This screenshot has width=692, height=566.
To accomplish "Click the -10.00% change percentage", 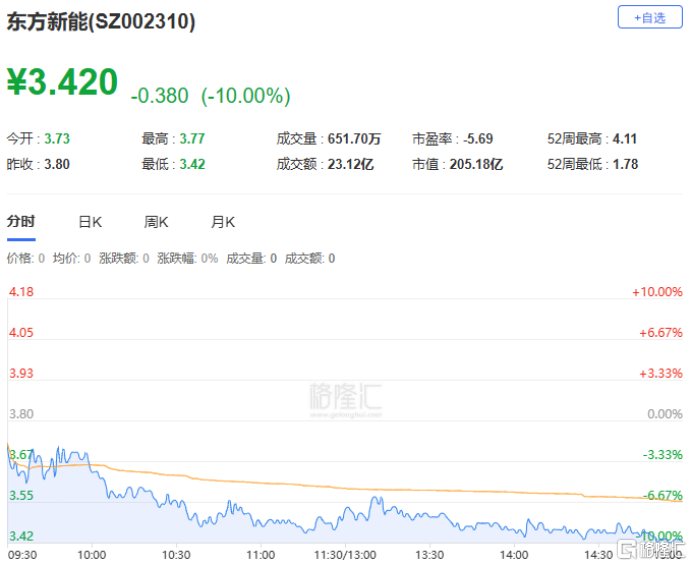I will [x=246, y=96].
